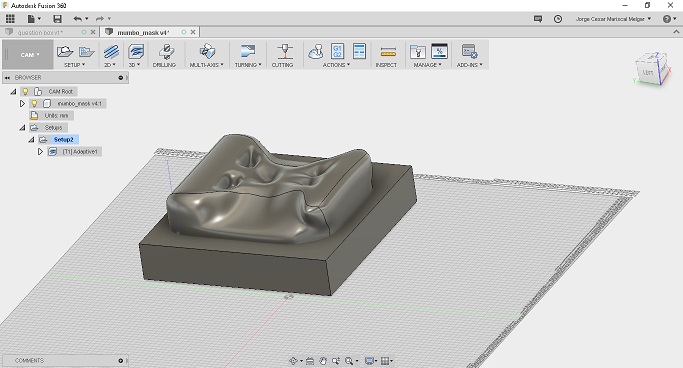Click the Multi-Axis toolpath icon

coord(207,52)
